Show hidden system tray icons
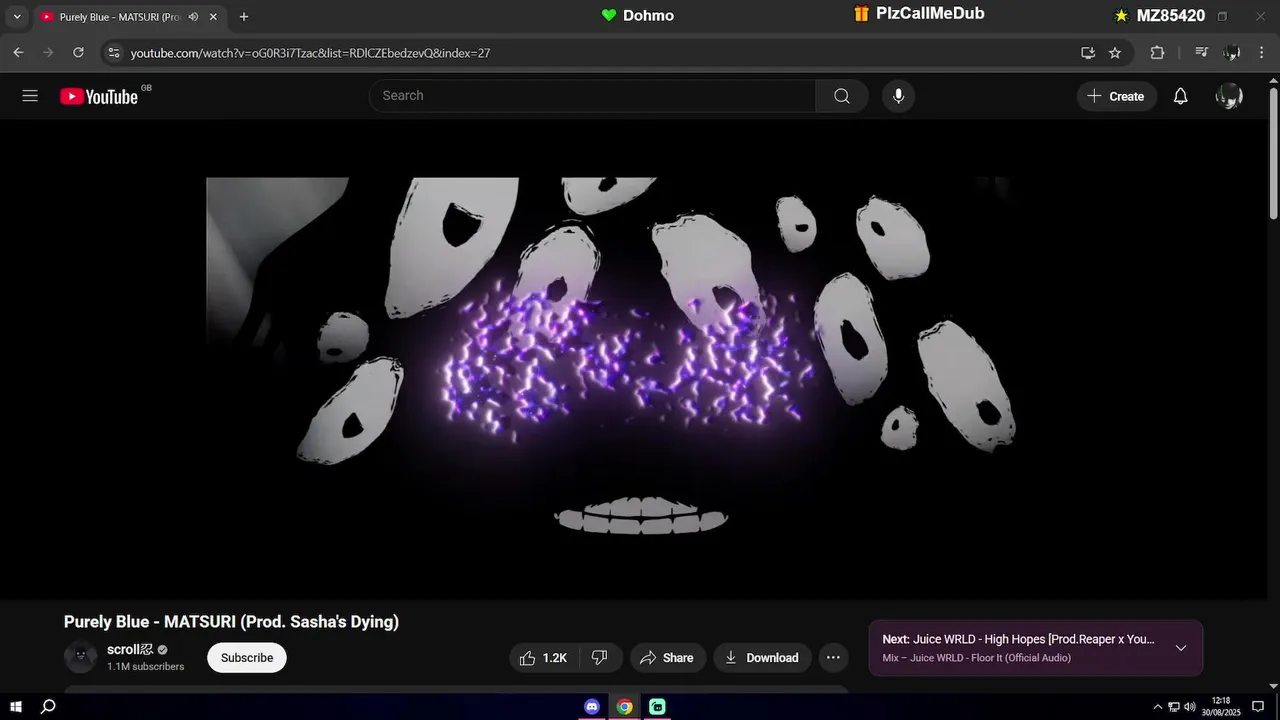 coord(1158,707)
